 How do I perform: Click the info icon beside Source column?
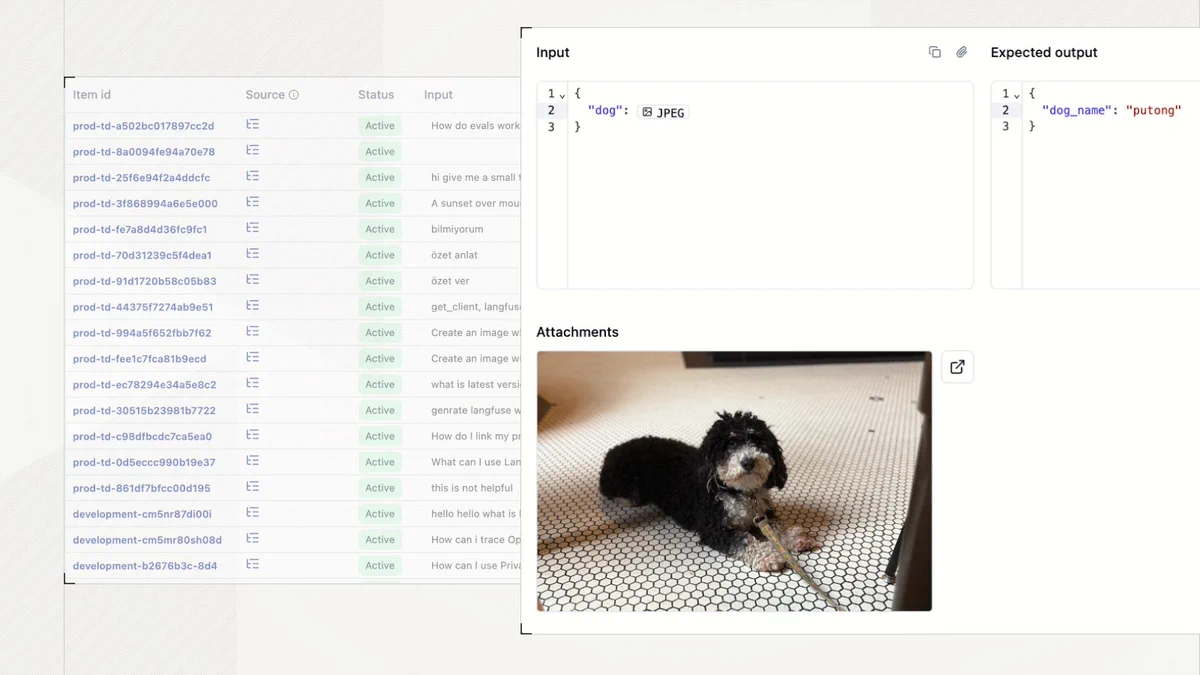coord(294,95)
